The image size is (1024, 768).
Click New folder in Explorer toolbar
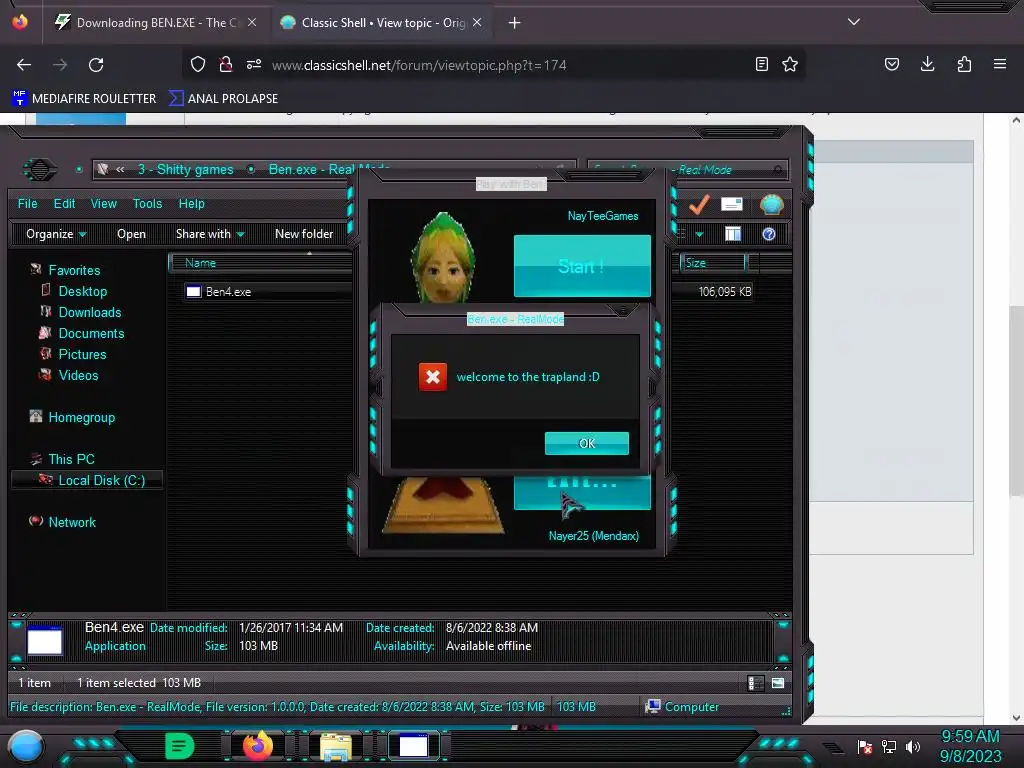[304, 234]
